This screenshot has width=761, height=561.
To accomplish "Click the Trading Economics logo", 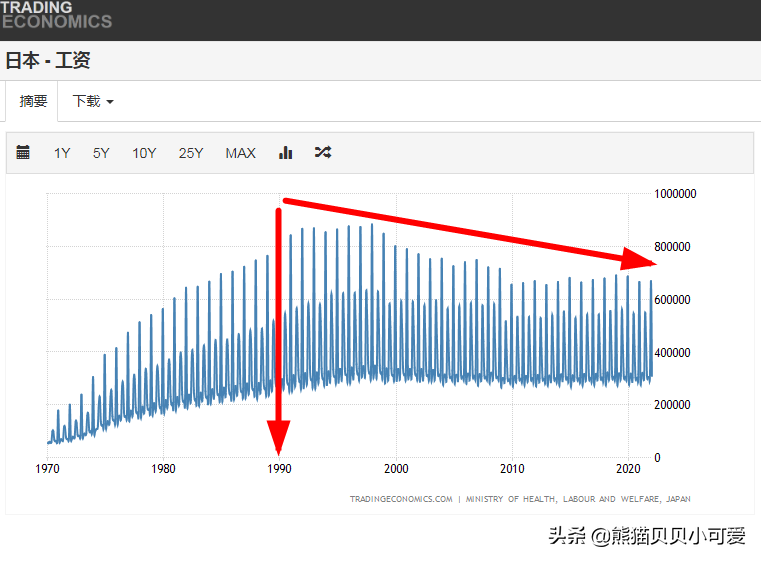I will [x=56, y=15].
